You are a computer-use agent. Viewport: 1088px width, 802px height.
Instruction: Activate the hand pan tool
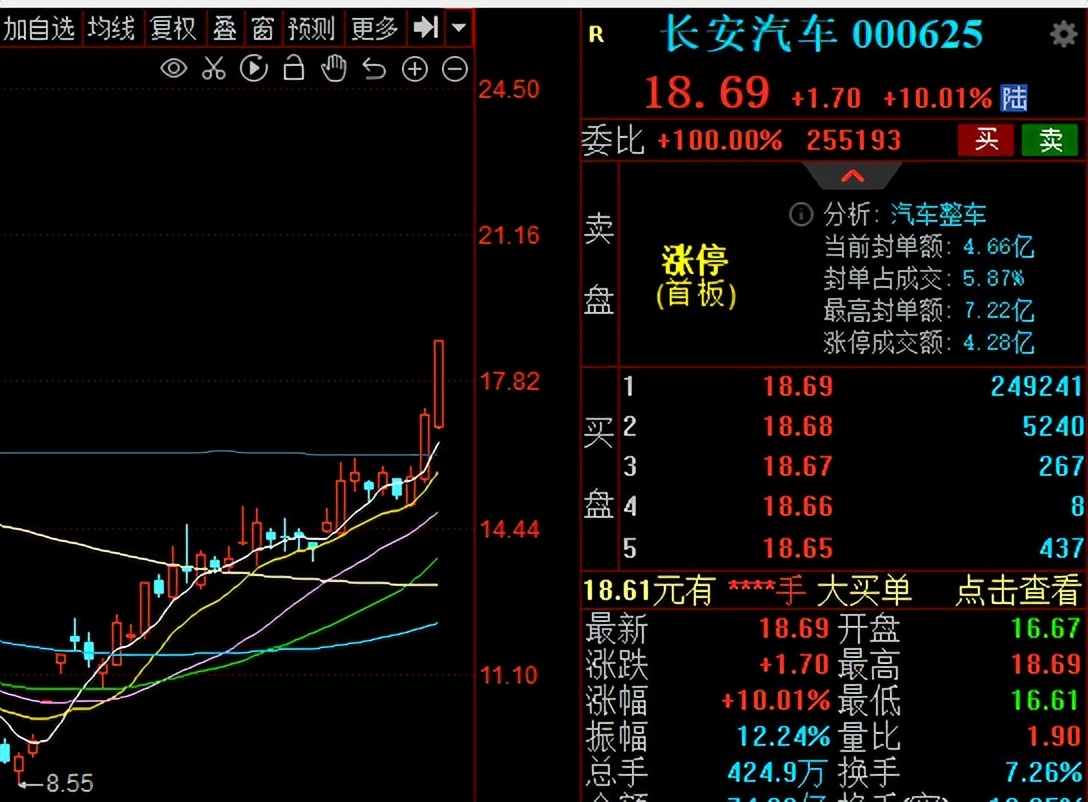(x=333, y=68)
